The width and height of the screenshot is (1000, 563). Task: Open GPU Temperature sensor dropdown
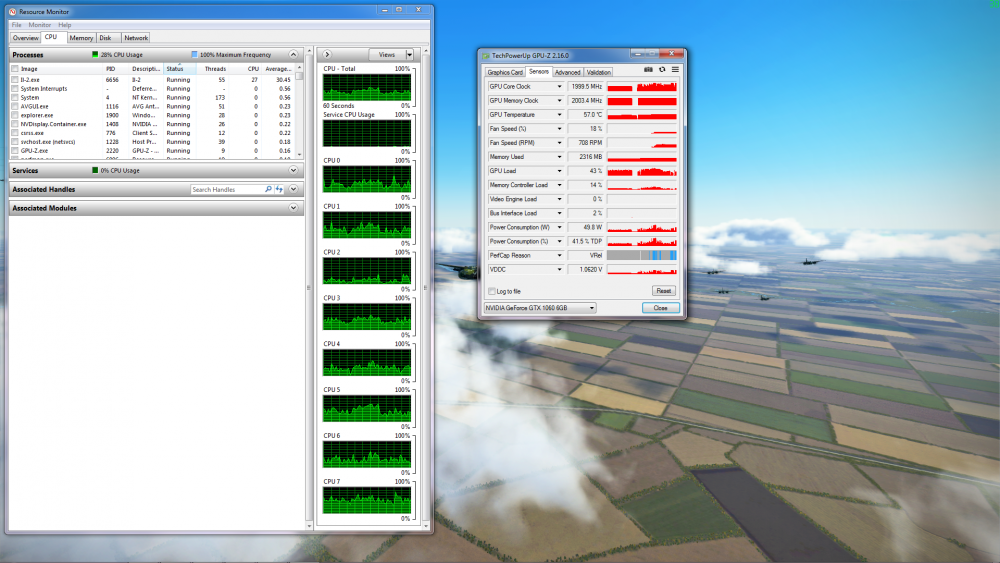[559, 115]
